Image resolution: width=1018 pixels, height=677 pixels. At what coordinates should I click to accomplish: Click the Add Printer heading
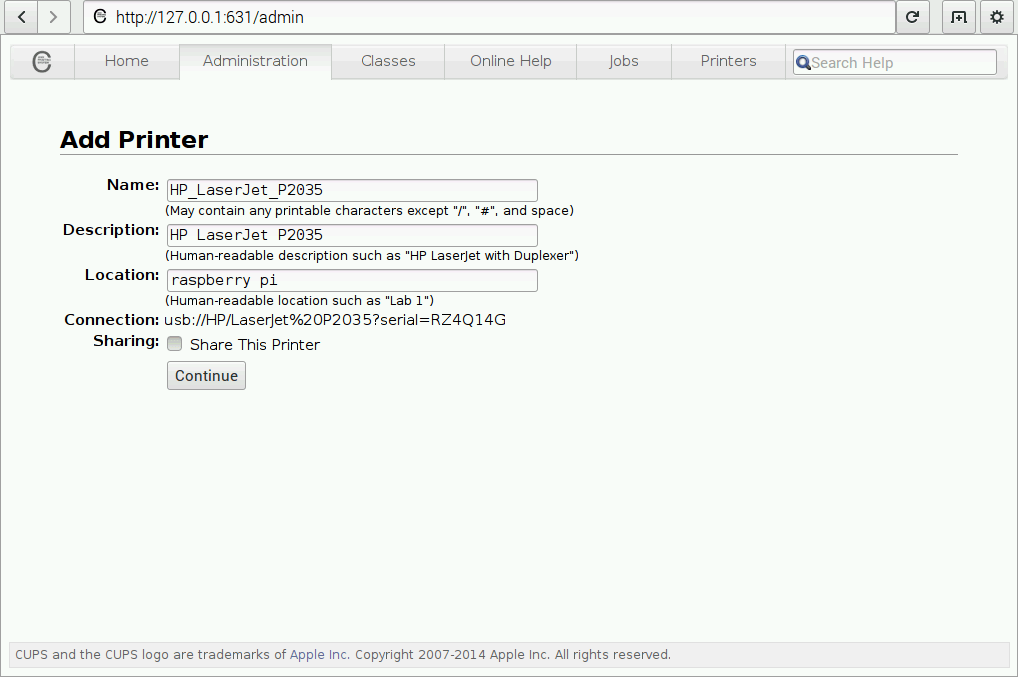(134, 140)
